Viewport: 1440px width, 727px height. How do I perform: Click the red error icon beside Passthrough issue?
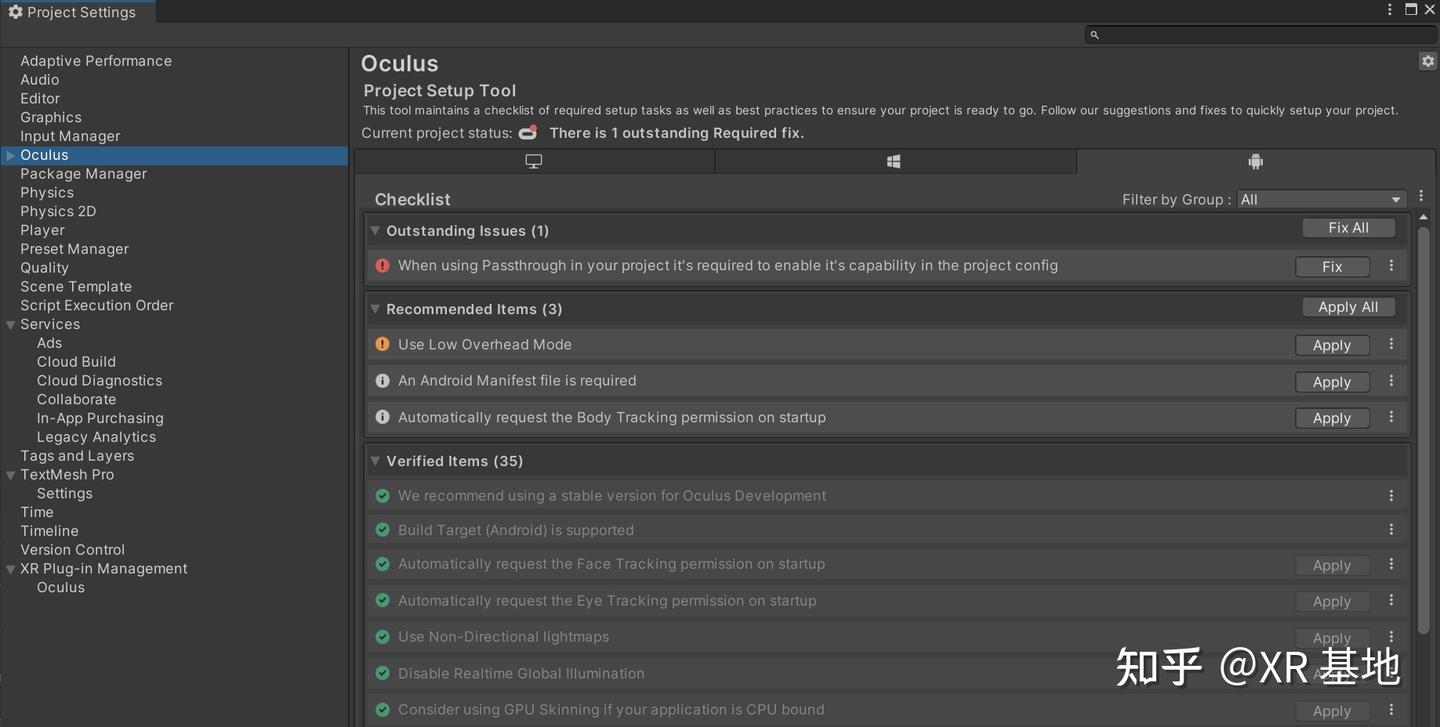pyautogui.click(x=382, y=266)
